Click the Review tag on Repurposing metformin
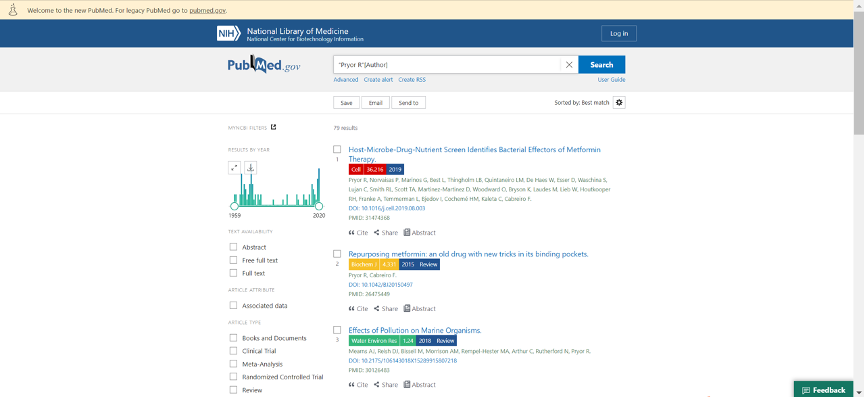The image size is (864, 397). click(428, 265)
